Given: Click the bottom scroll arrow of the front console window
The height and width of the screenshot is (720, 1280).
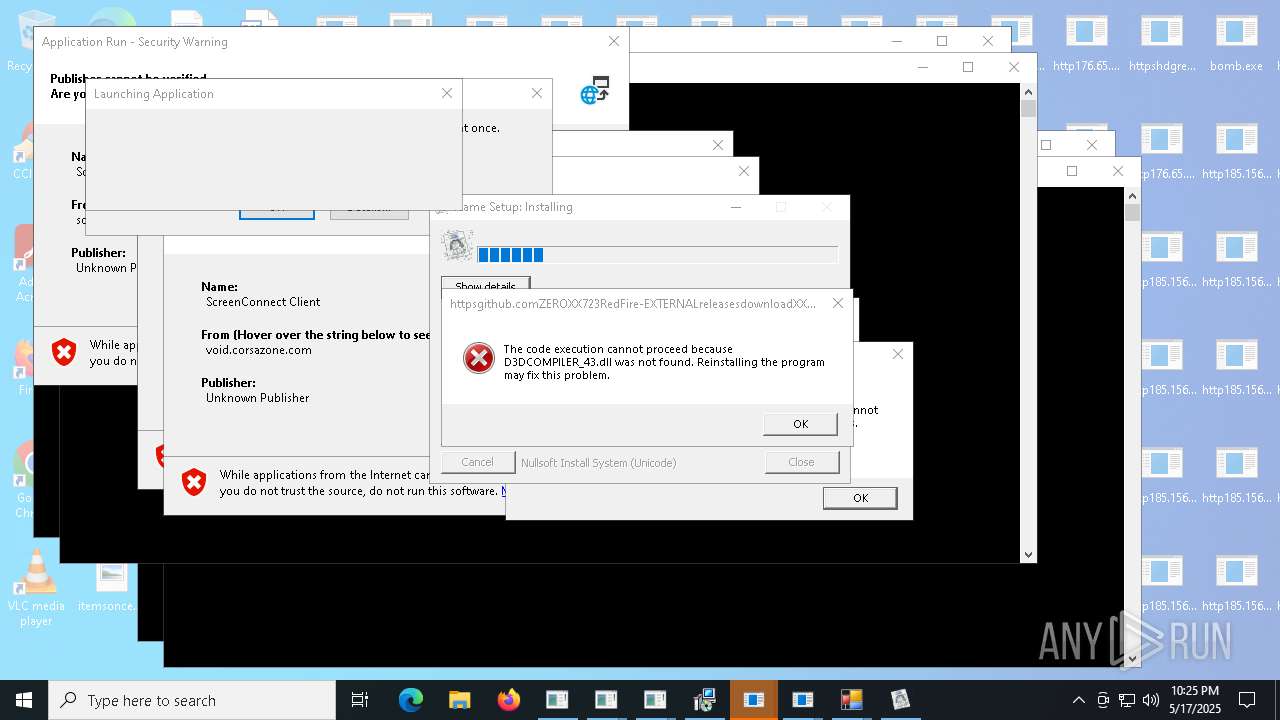Looking at the screenshot, I should pos(1028,554).
